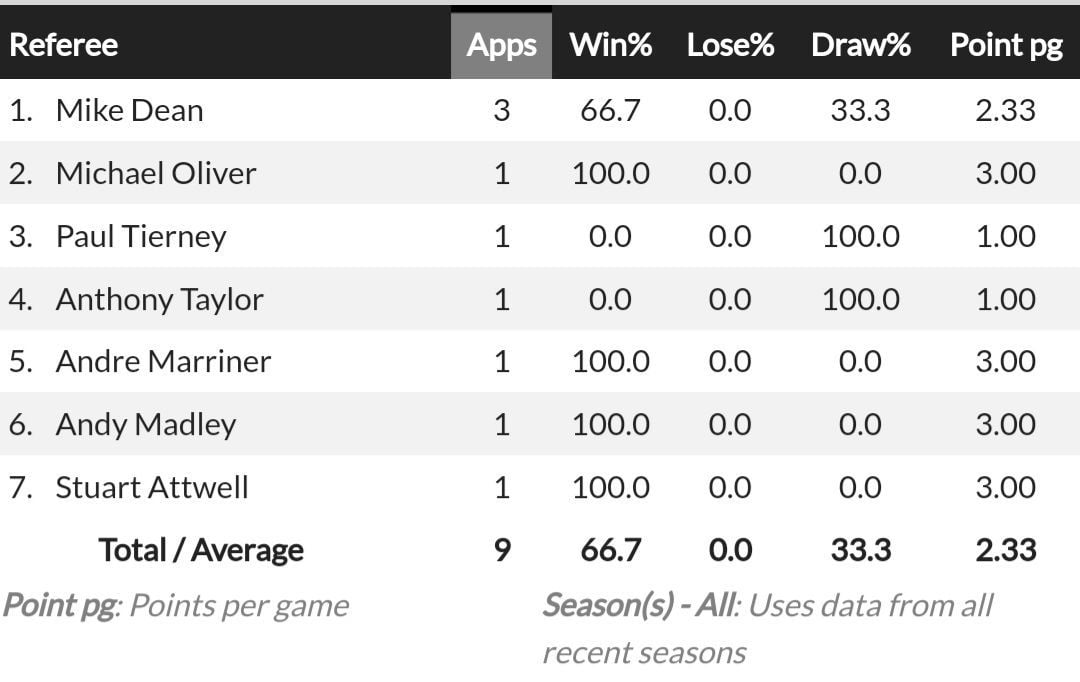Click the Total / Average row label
This screenshot has height=682, width=1080.
[x=201, y=550]
